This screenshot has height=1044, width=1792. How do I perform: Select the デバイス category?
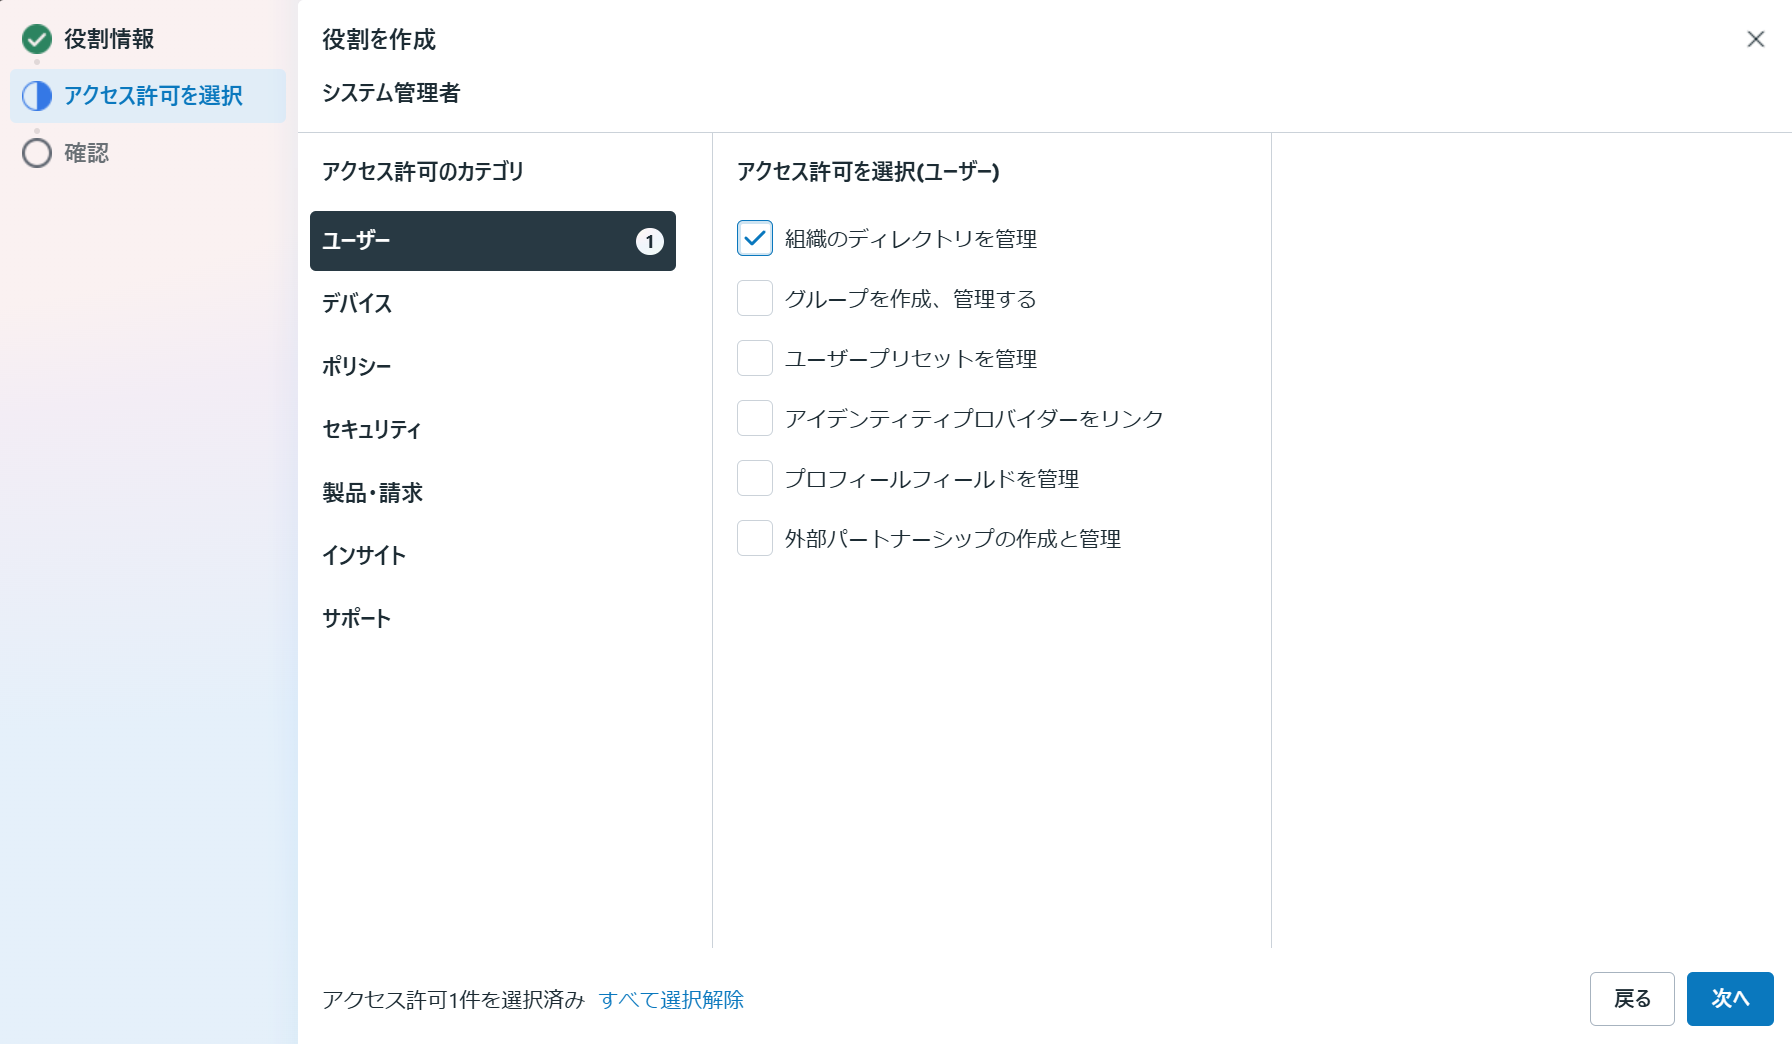click(357, 304)
